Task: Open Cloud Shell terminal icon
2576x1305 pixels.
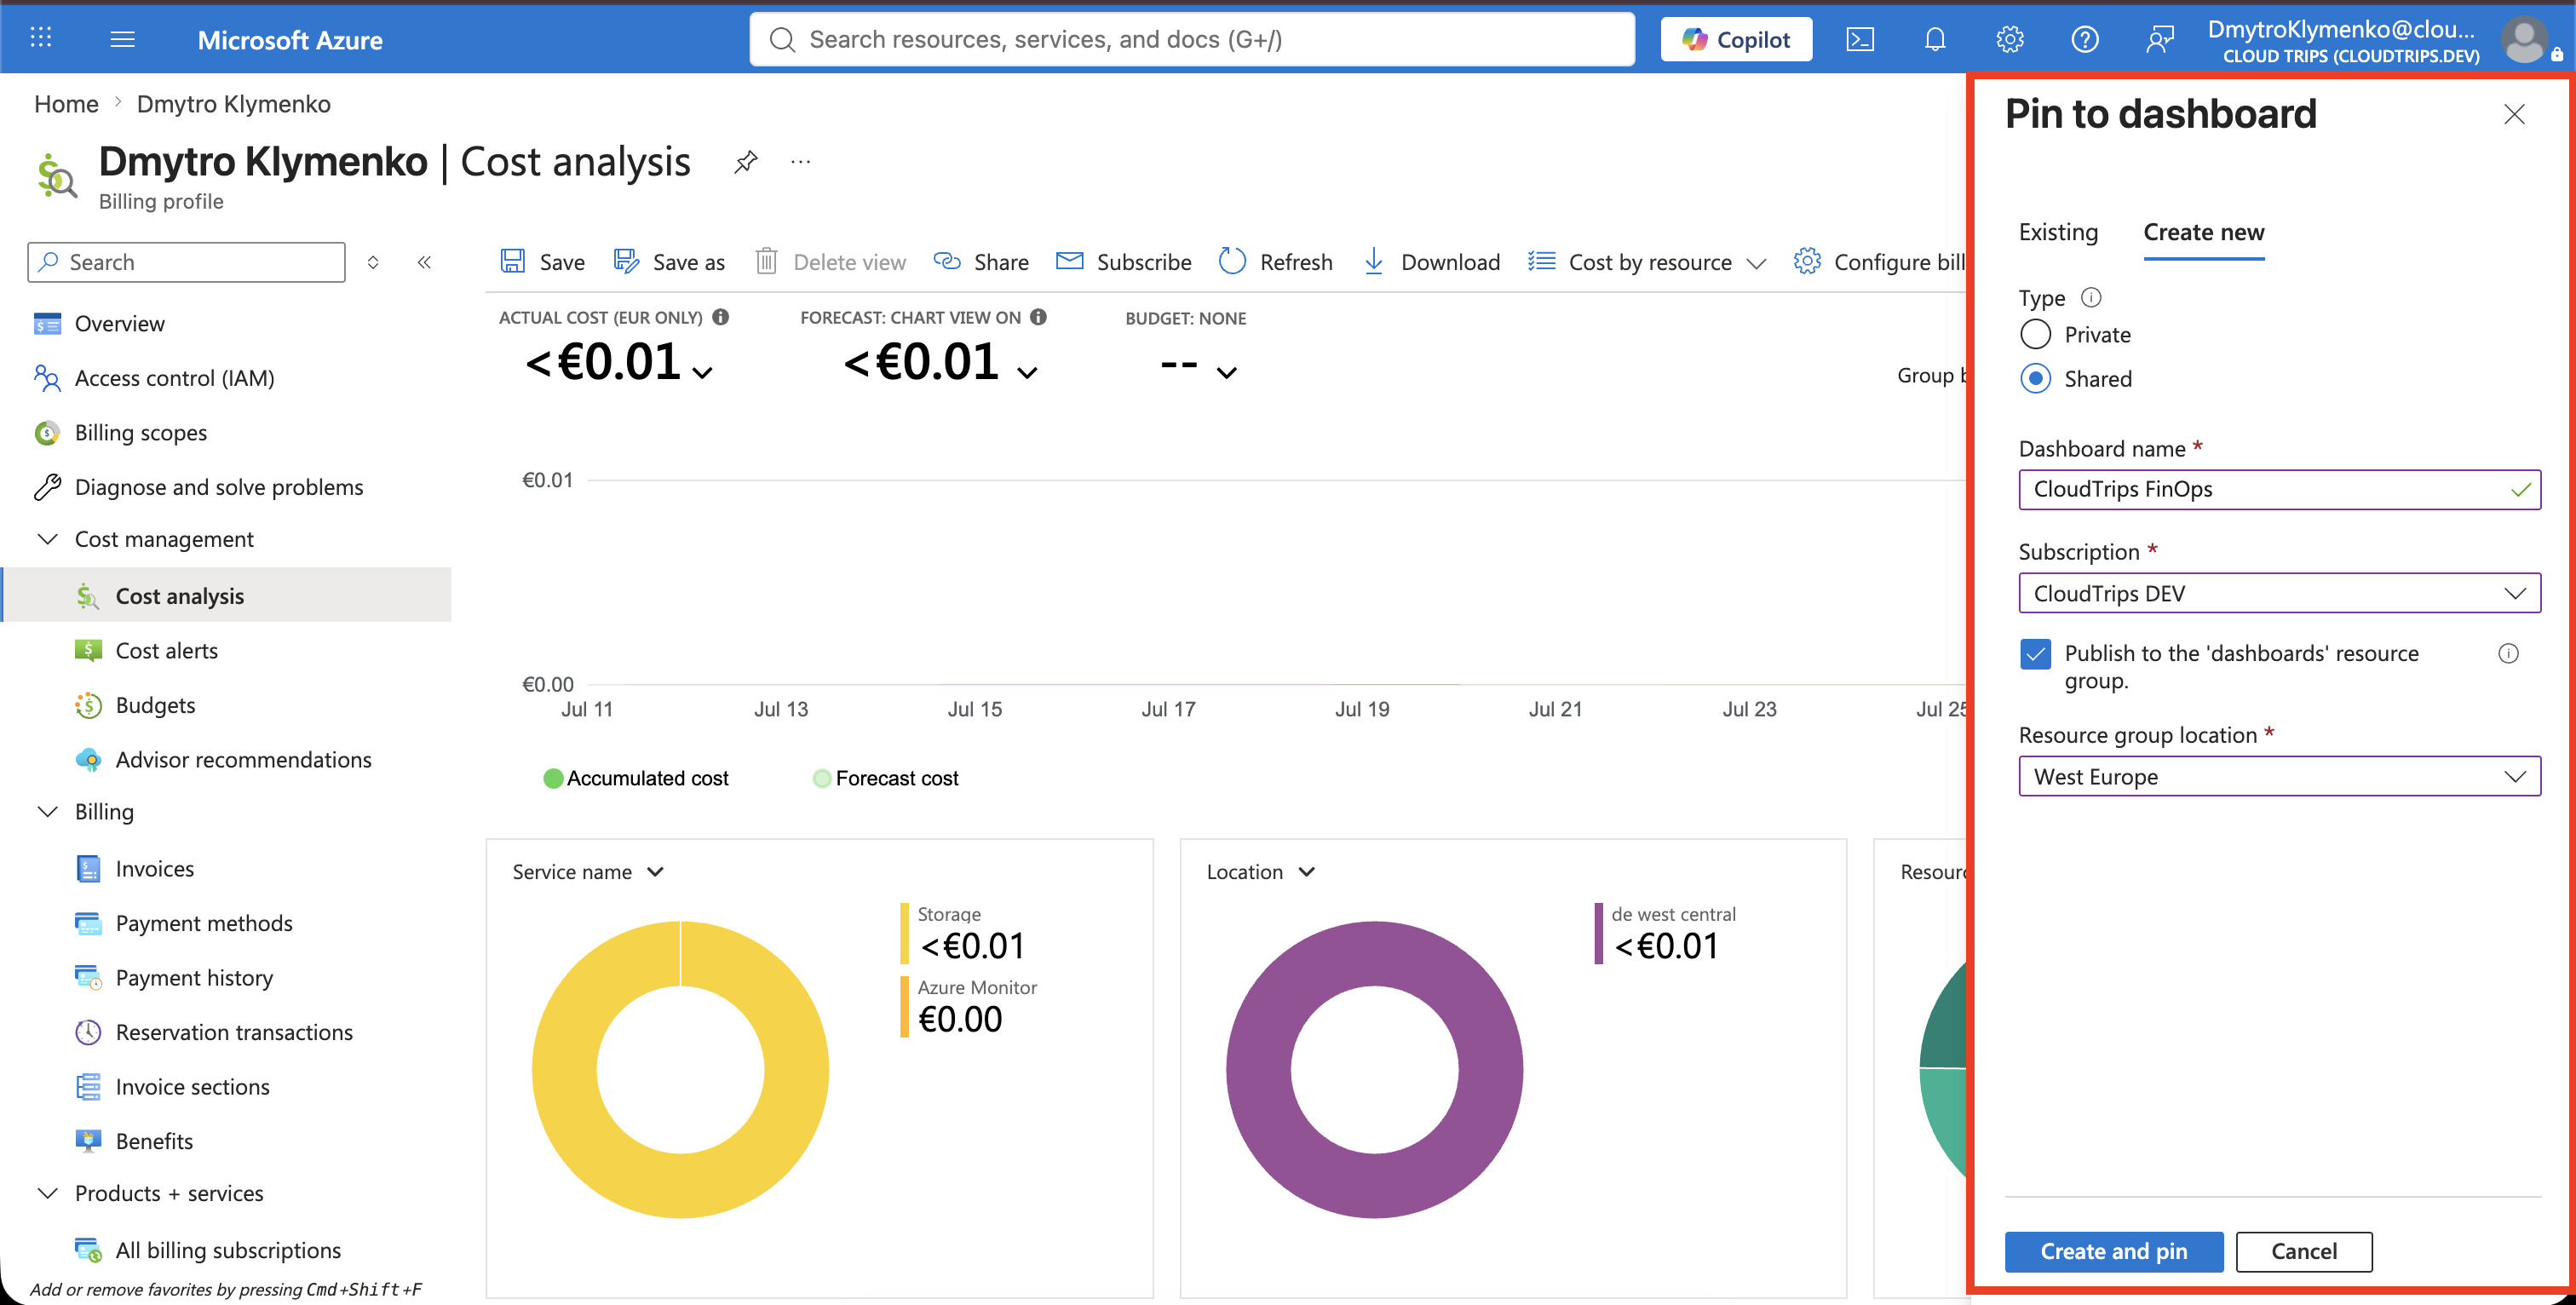Action: click(x=1860, y=39)
